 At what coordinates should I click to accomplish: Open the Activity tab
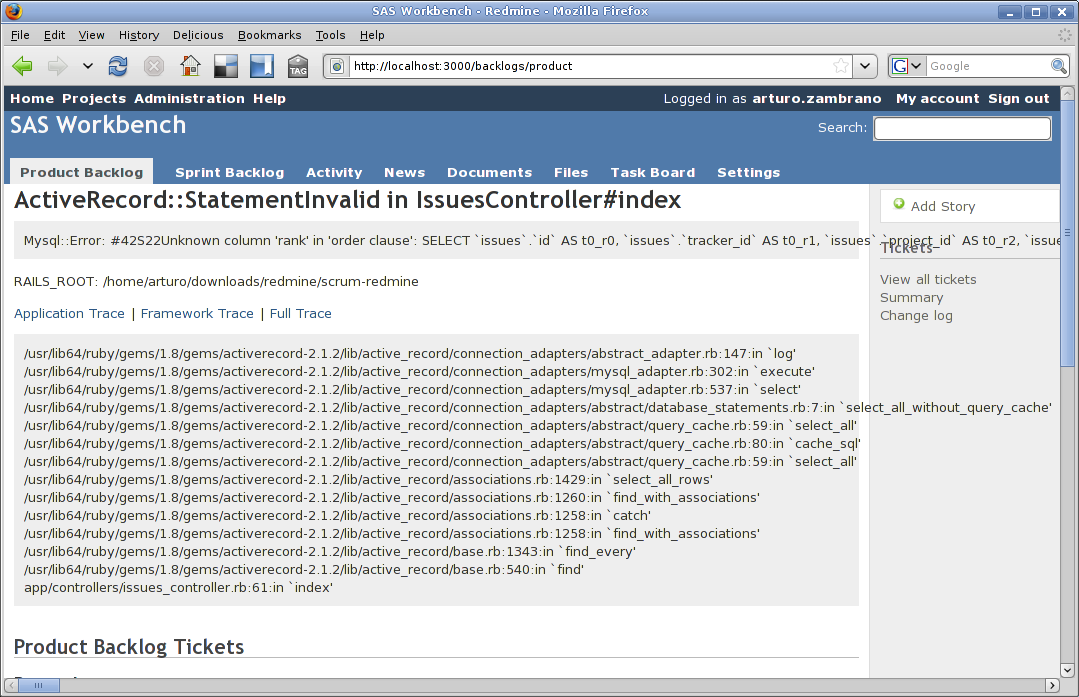334,173
